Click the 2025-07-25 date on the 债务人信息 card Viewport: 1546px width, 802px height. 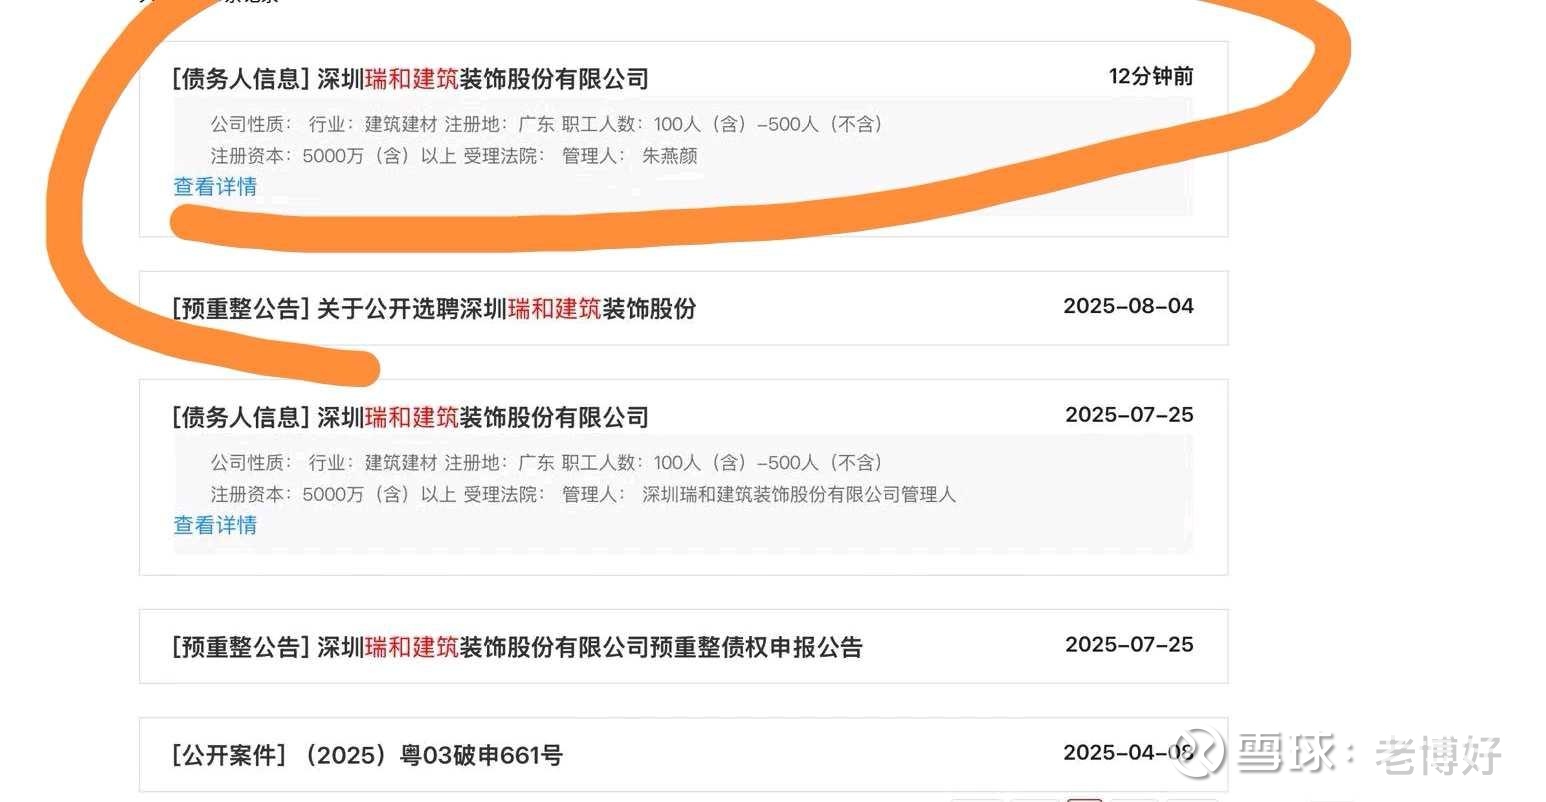[1130, 415]
